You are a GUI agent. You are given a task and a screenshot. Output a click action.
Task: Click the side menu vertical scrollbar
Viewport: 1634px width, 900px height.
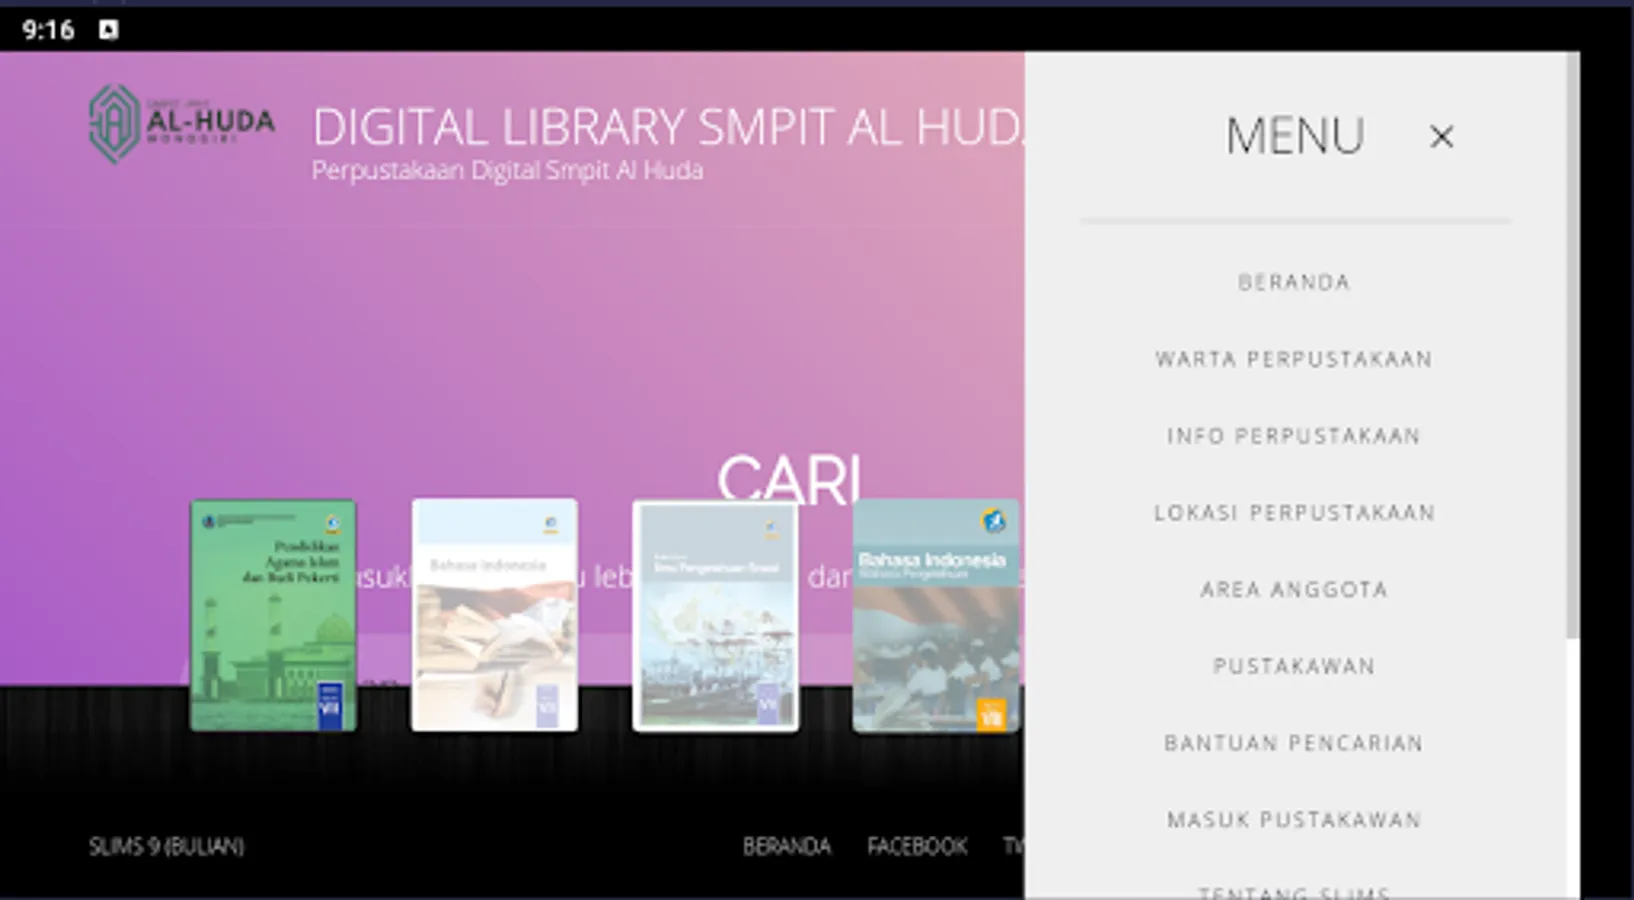coord(1573,345)
